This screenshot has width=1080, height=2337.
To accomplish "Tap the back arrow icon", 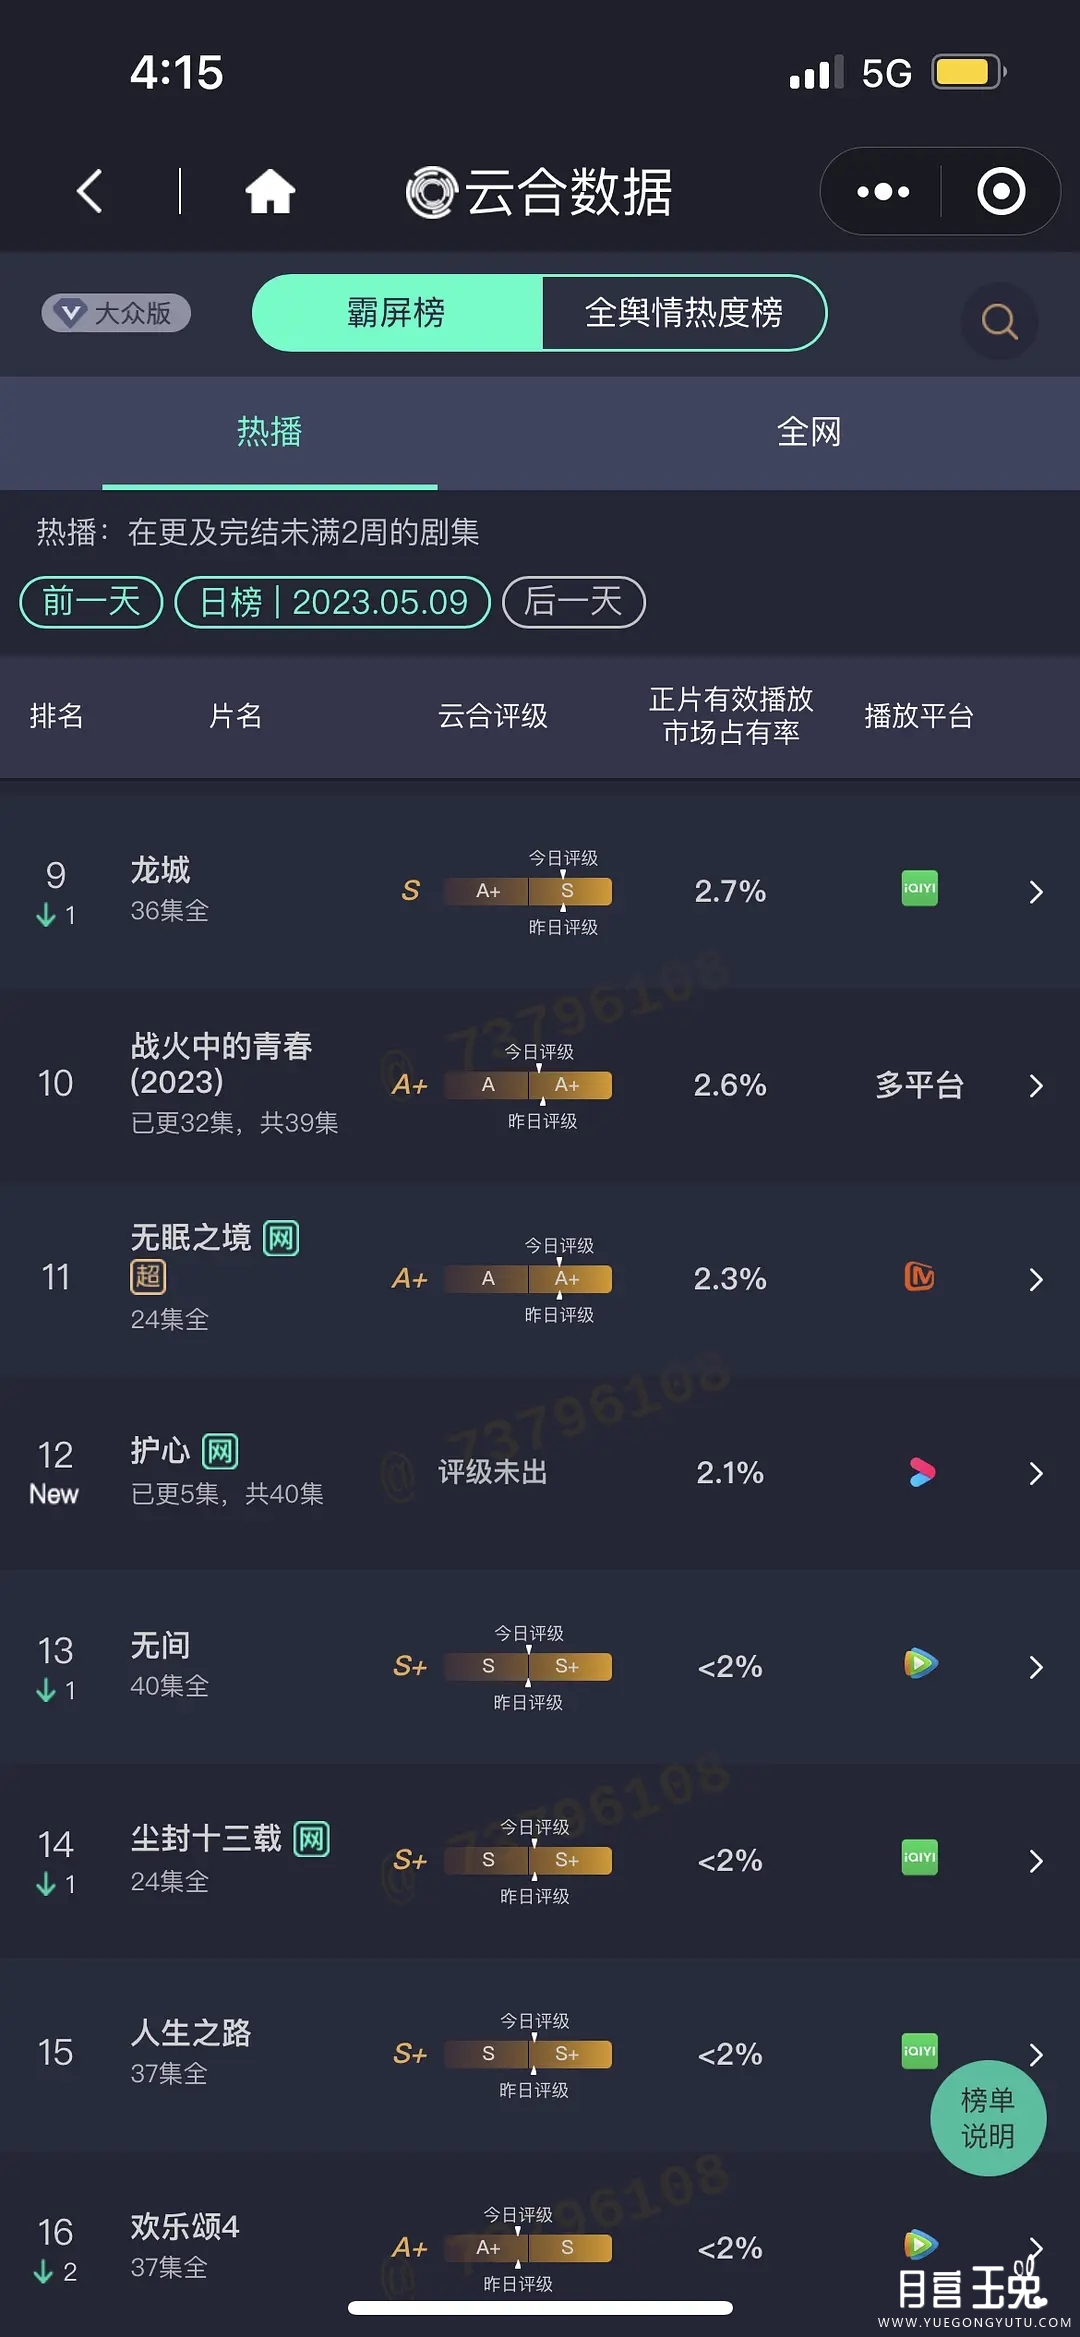I will (x=90, y=191).
